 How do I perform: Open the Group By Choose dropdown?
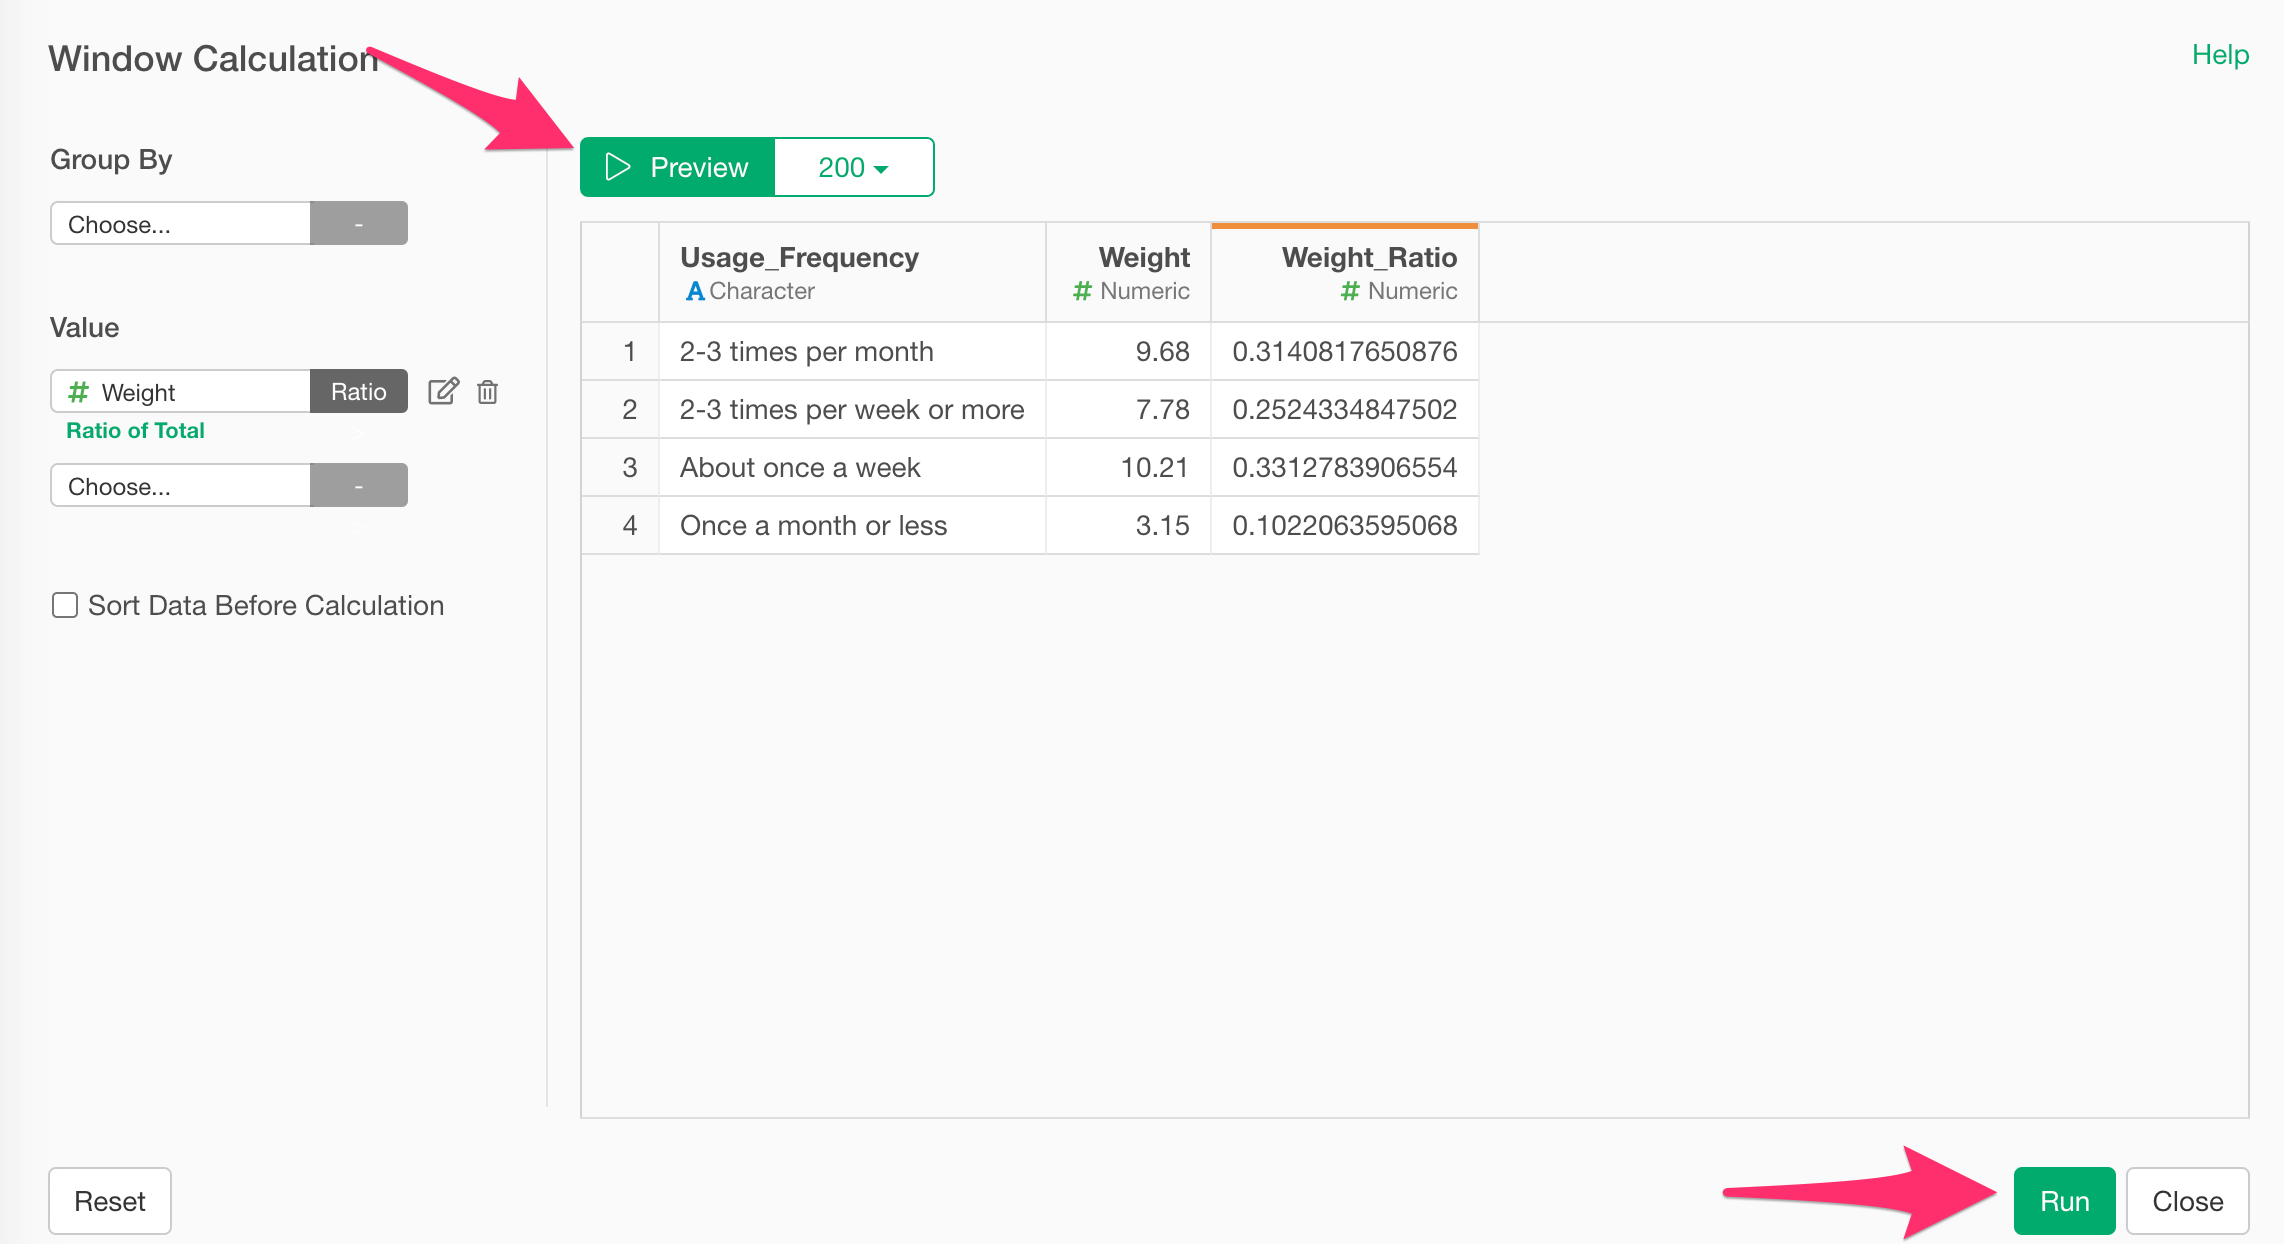tap(180, 223)
